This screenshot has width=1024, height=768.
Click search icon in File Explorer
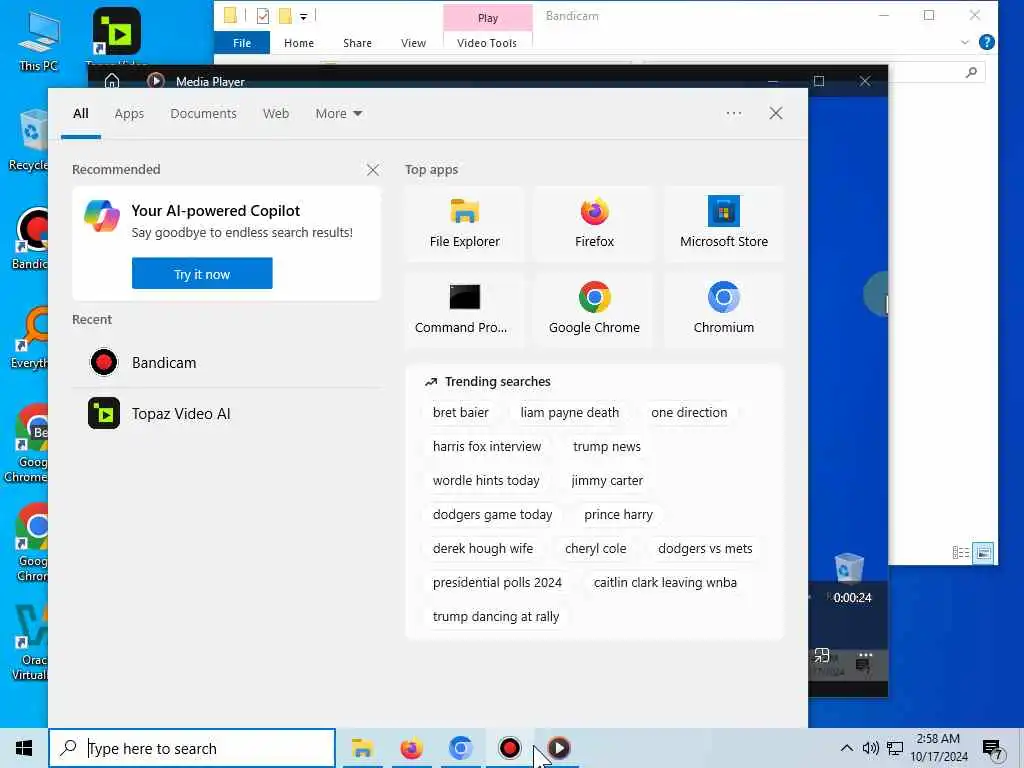[x=971, y=72]
